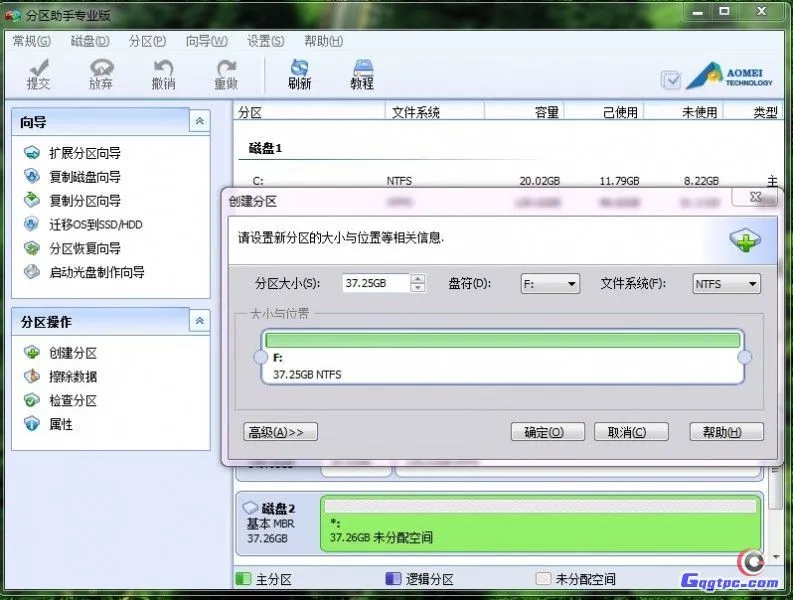Click the green F: partition bar
Screen dimensions: 793x600
click(503, 340)
